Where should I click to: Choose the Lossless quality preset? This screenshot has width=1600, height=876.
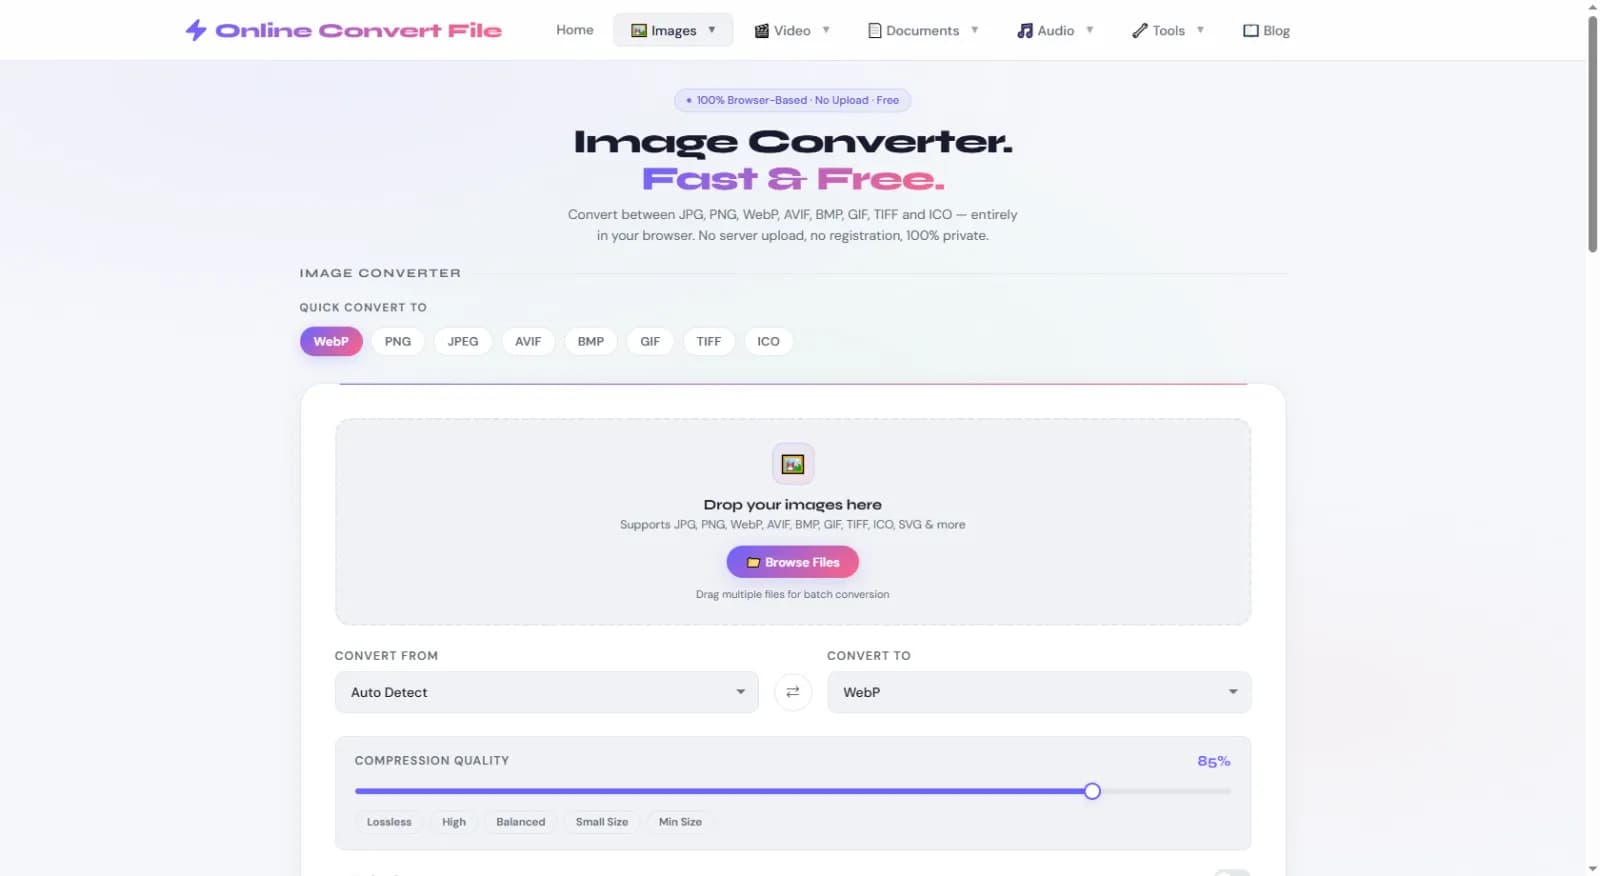tap(389, 822)
